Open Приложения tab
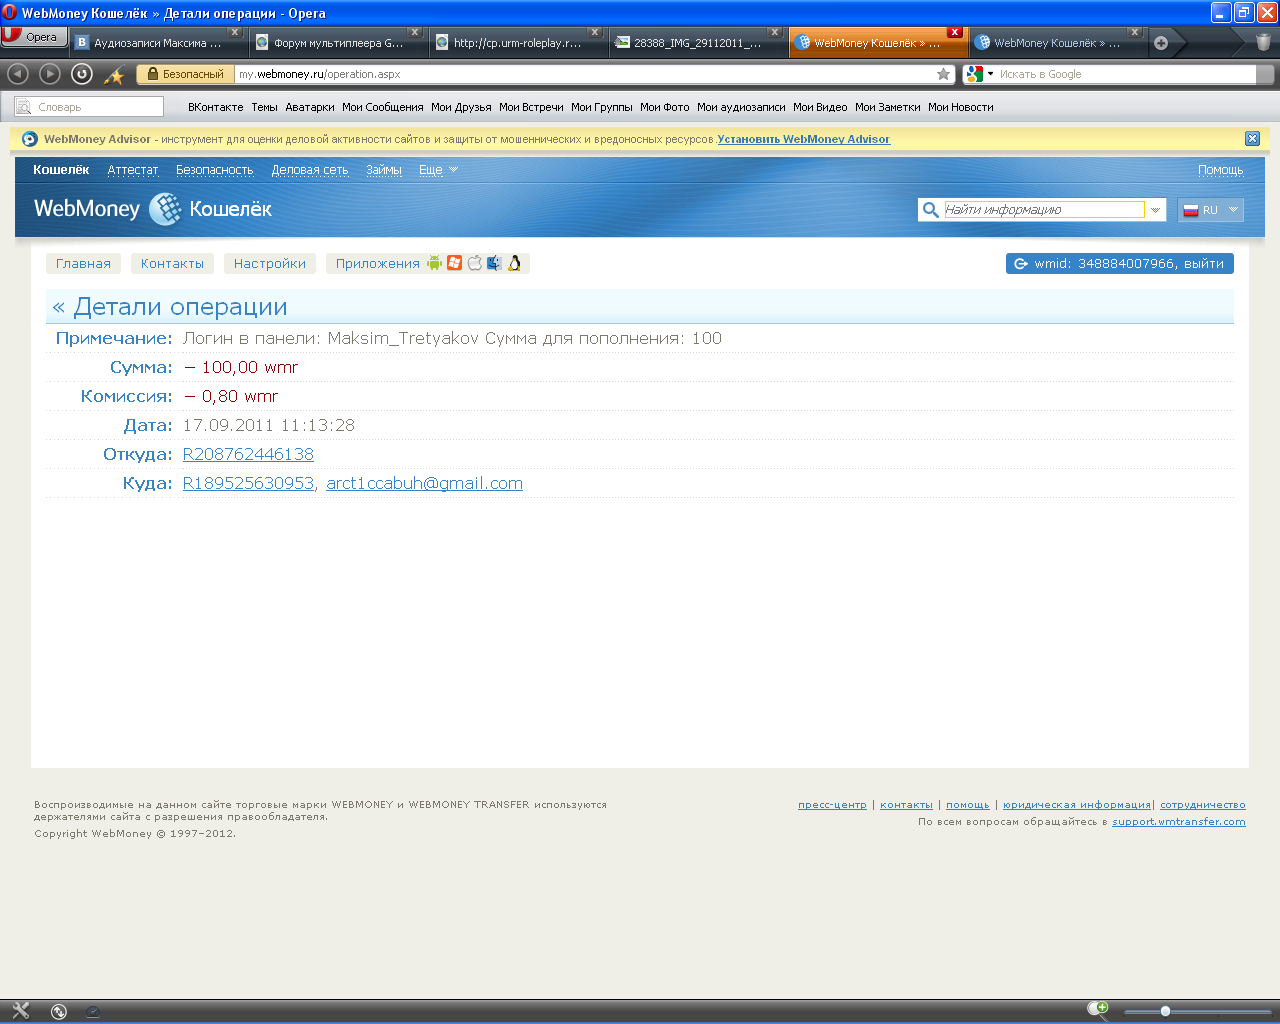1280x1024 pixels. click(x=377, y=264)
